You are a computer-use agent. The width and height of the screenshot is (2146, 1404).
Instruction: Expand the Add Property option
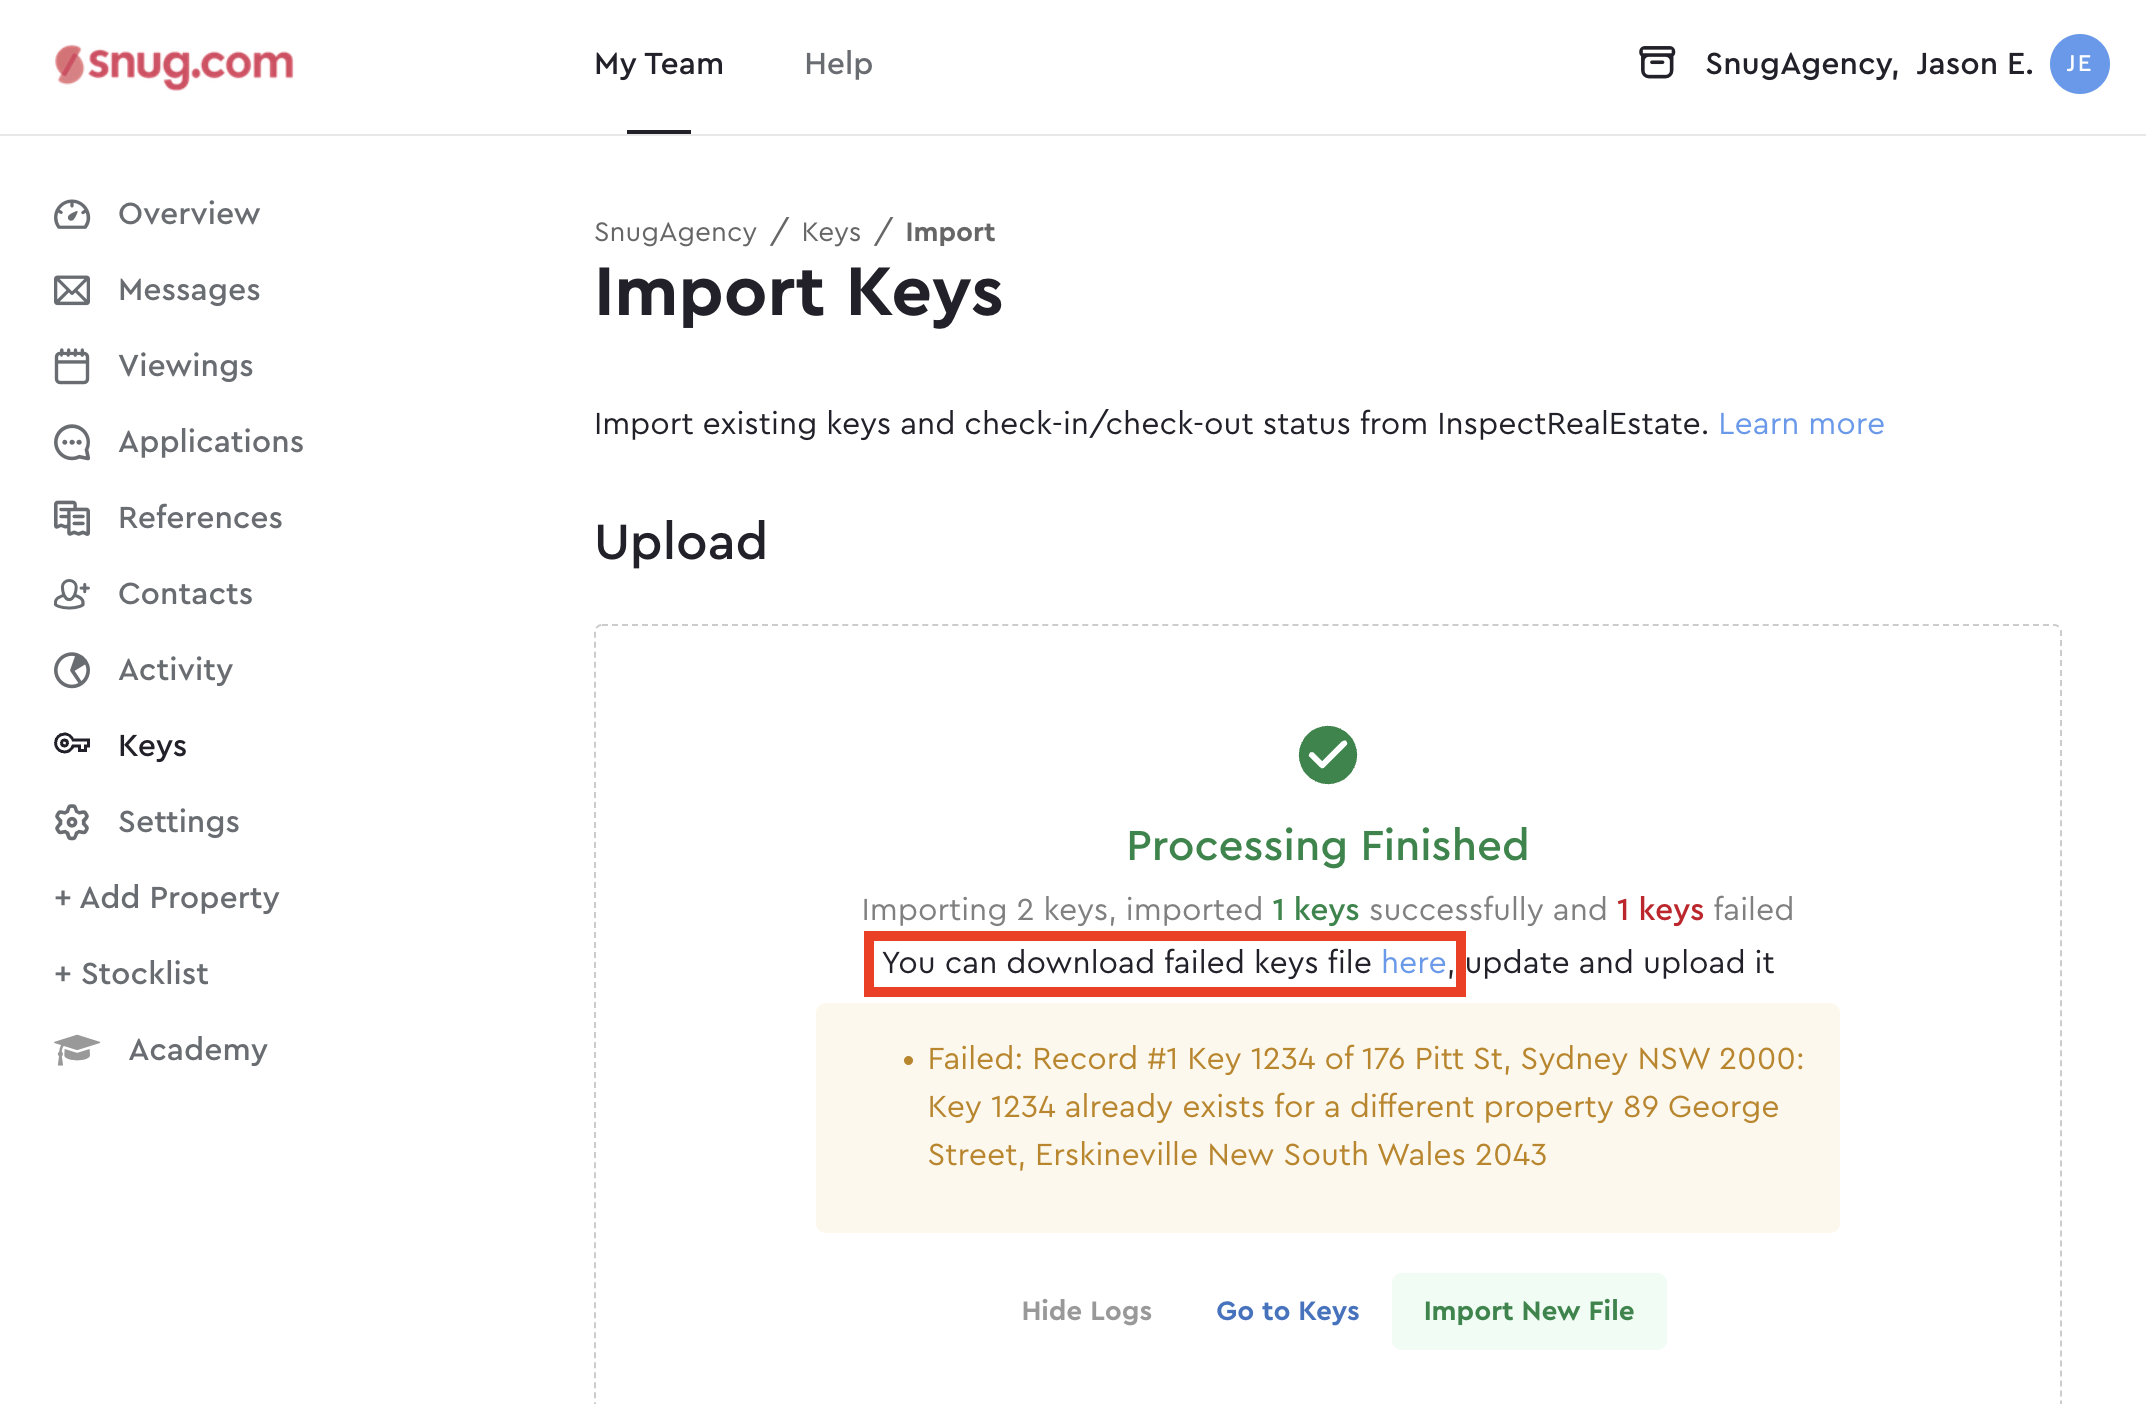point(167,898)
